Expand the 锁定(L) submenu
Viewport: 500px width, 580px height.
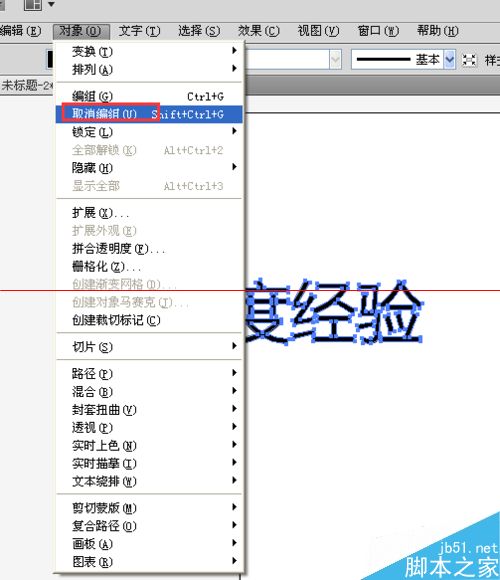click(149, 132)
